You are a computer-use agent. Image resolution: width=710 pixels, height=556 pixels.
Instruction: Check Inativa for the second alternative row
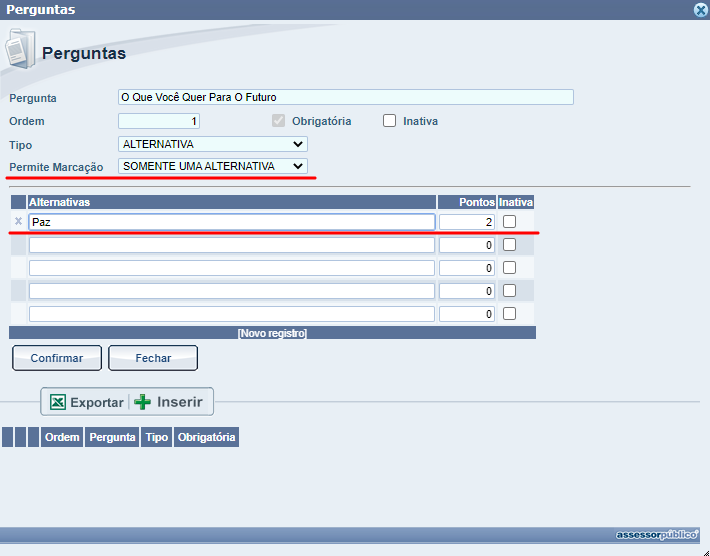pyautogui.click(x=509, y=244)
